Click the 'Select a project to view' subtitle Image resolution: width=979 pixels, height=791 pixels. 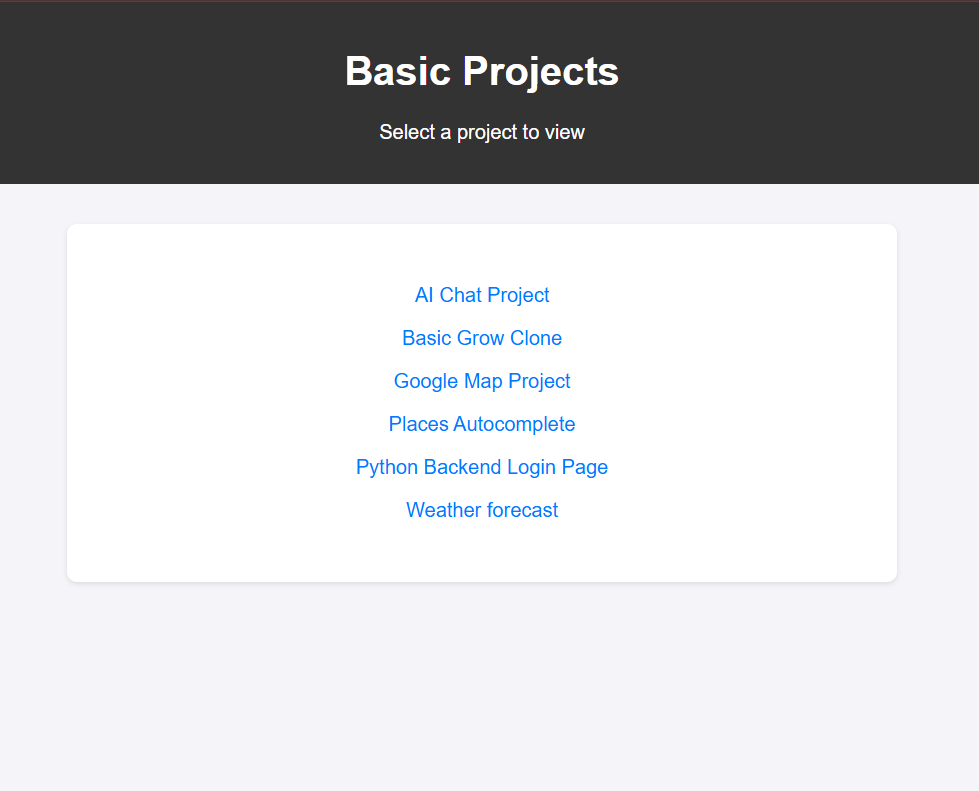482,132
